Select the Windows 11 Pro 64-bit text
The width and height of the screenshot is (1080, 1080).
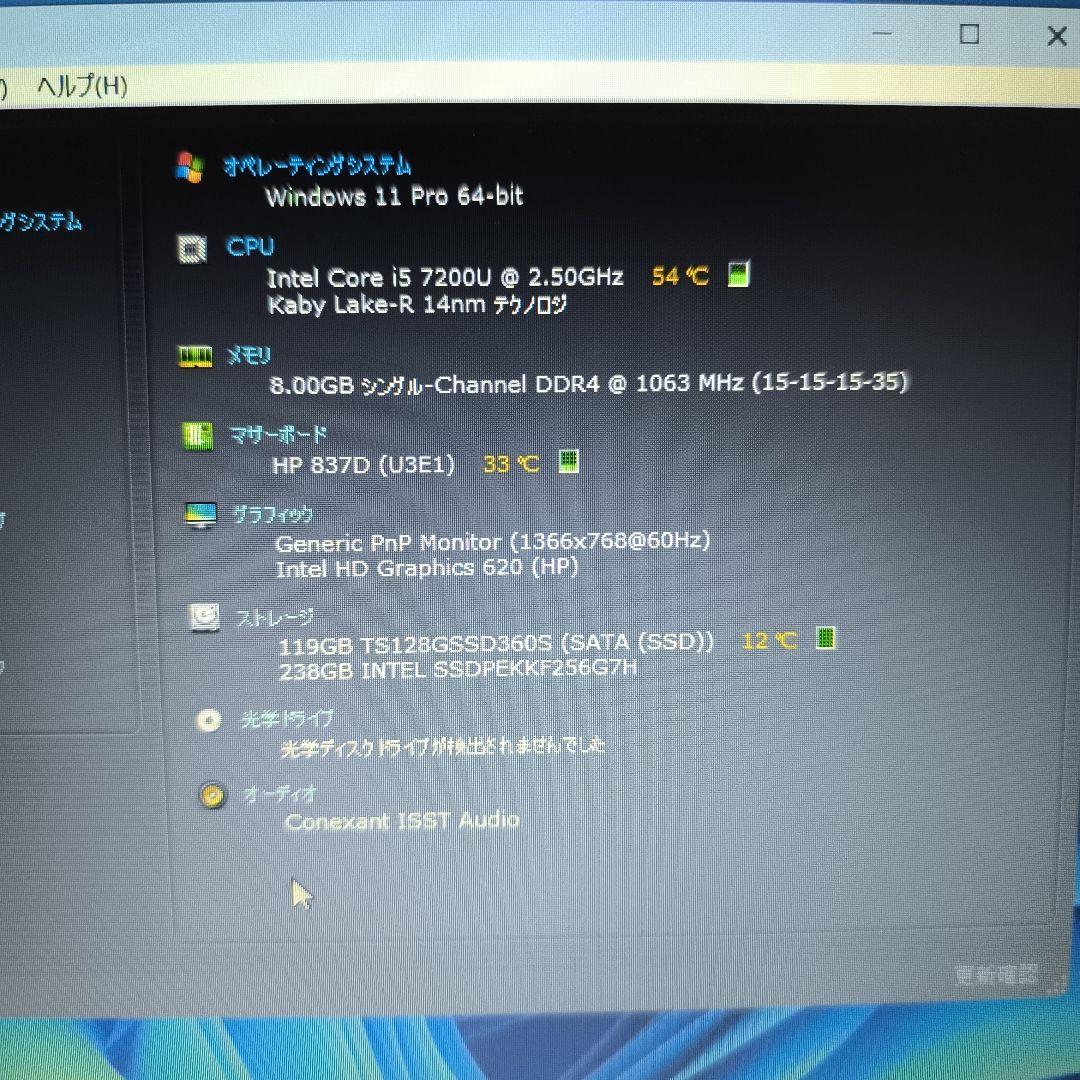[x=394, y=196]
